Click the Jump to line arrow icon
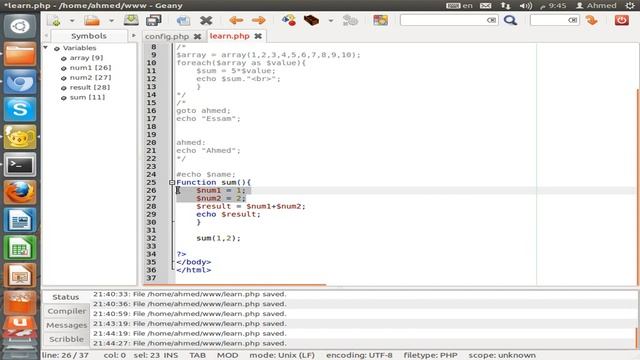Image resolution: width=640 pixels, height=360 pixels. click(x=591, y=20)
